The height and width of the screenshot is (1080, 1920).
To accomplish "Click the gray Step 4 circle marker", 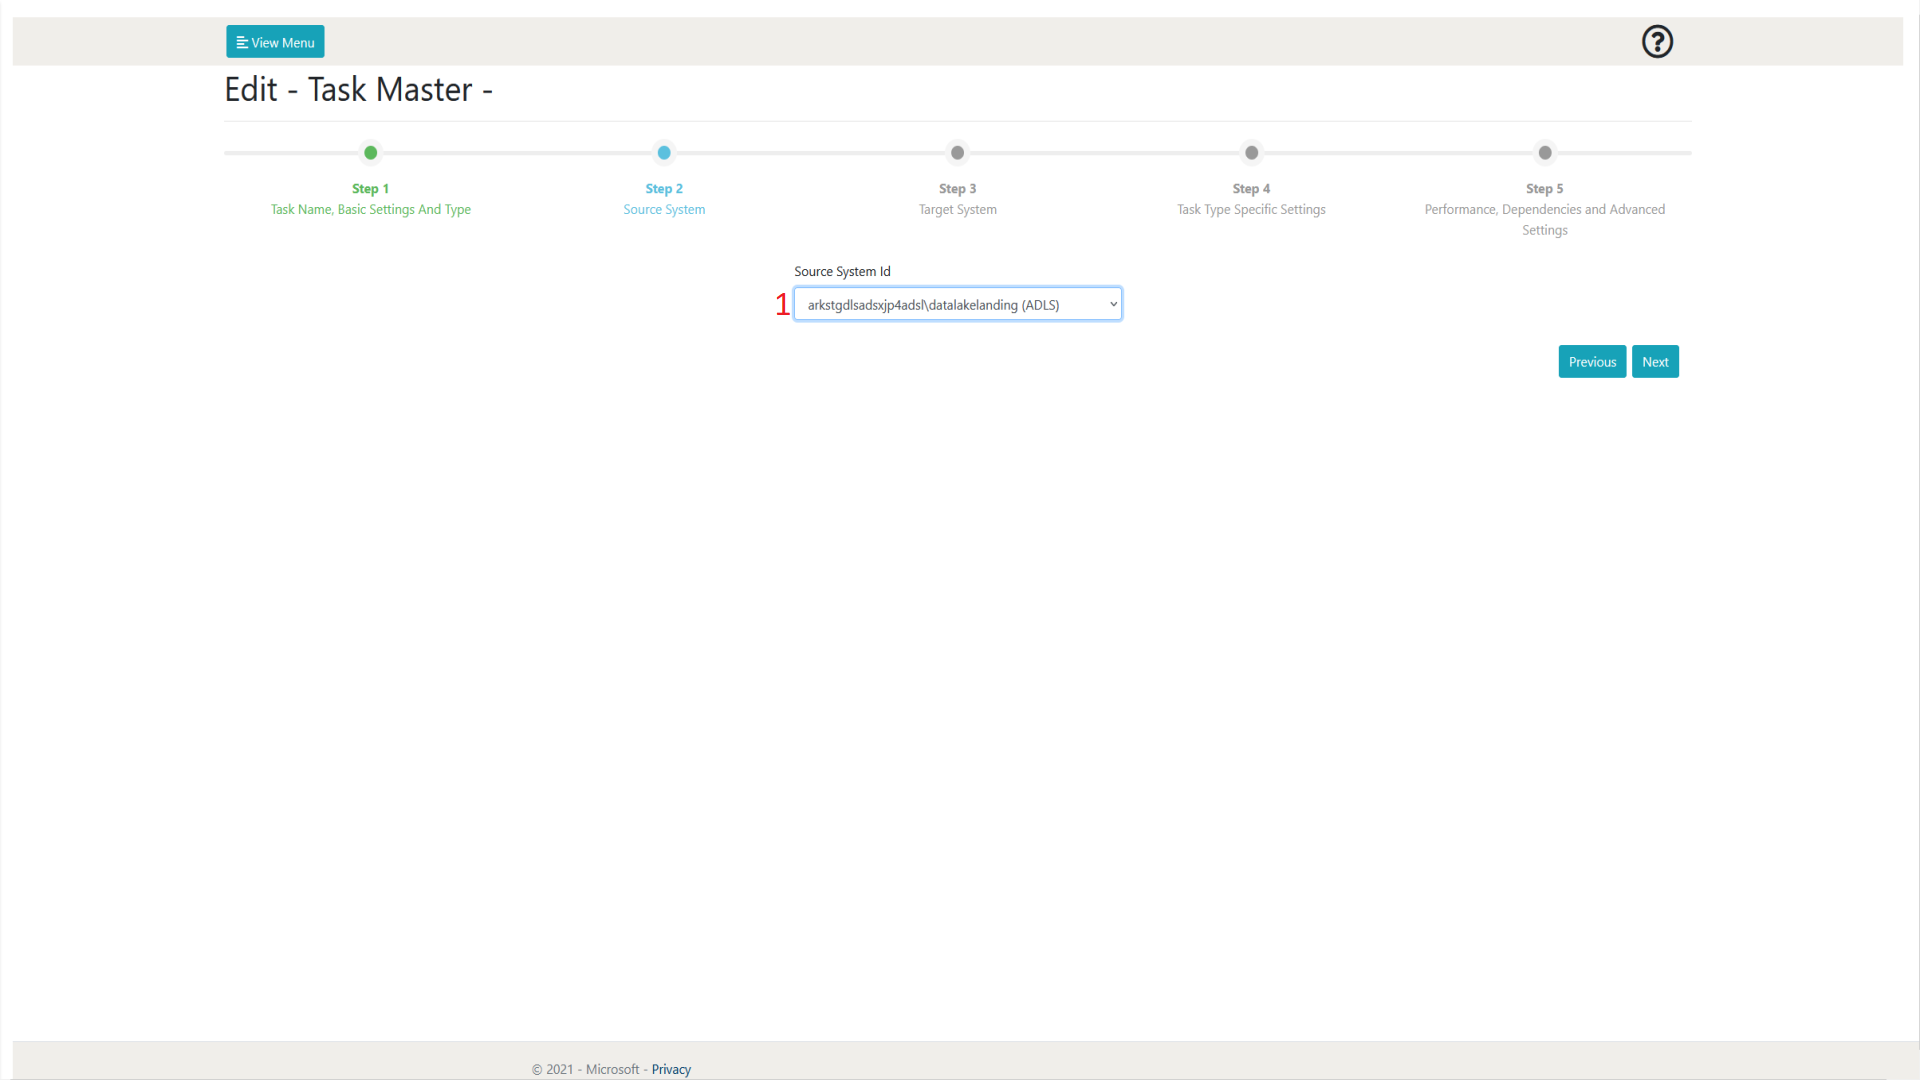I will coord(1251,153).
